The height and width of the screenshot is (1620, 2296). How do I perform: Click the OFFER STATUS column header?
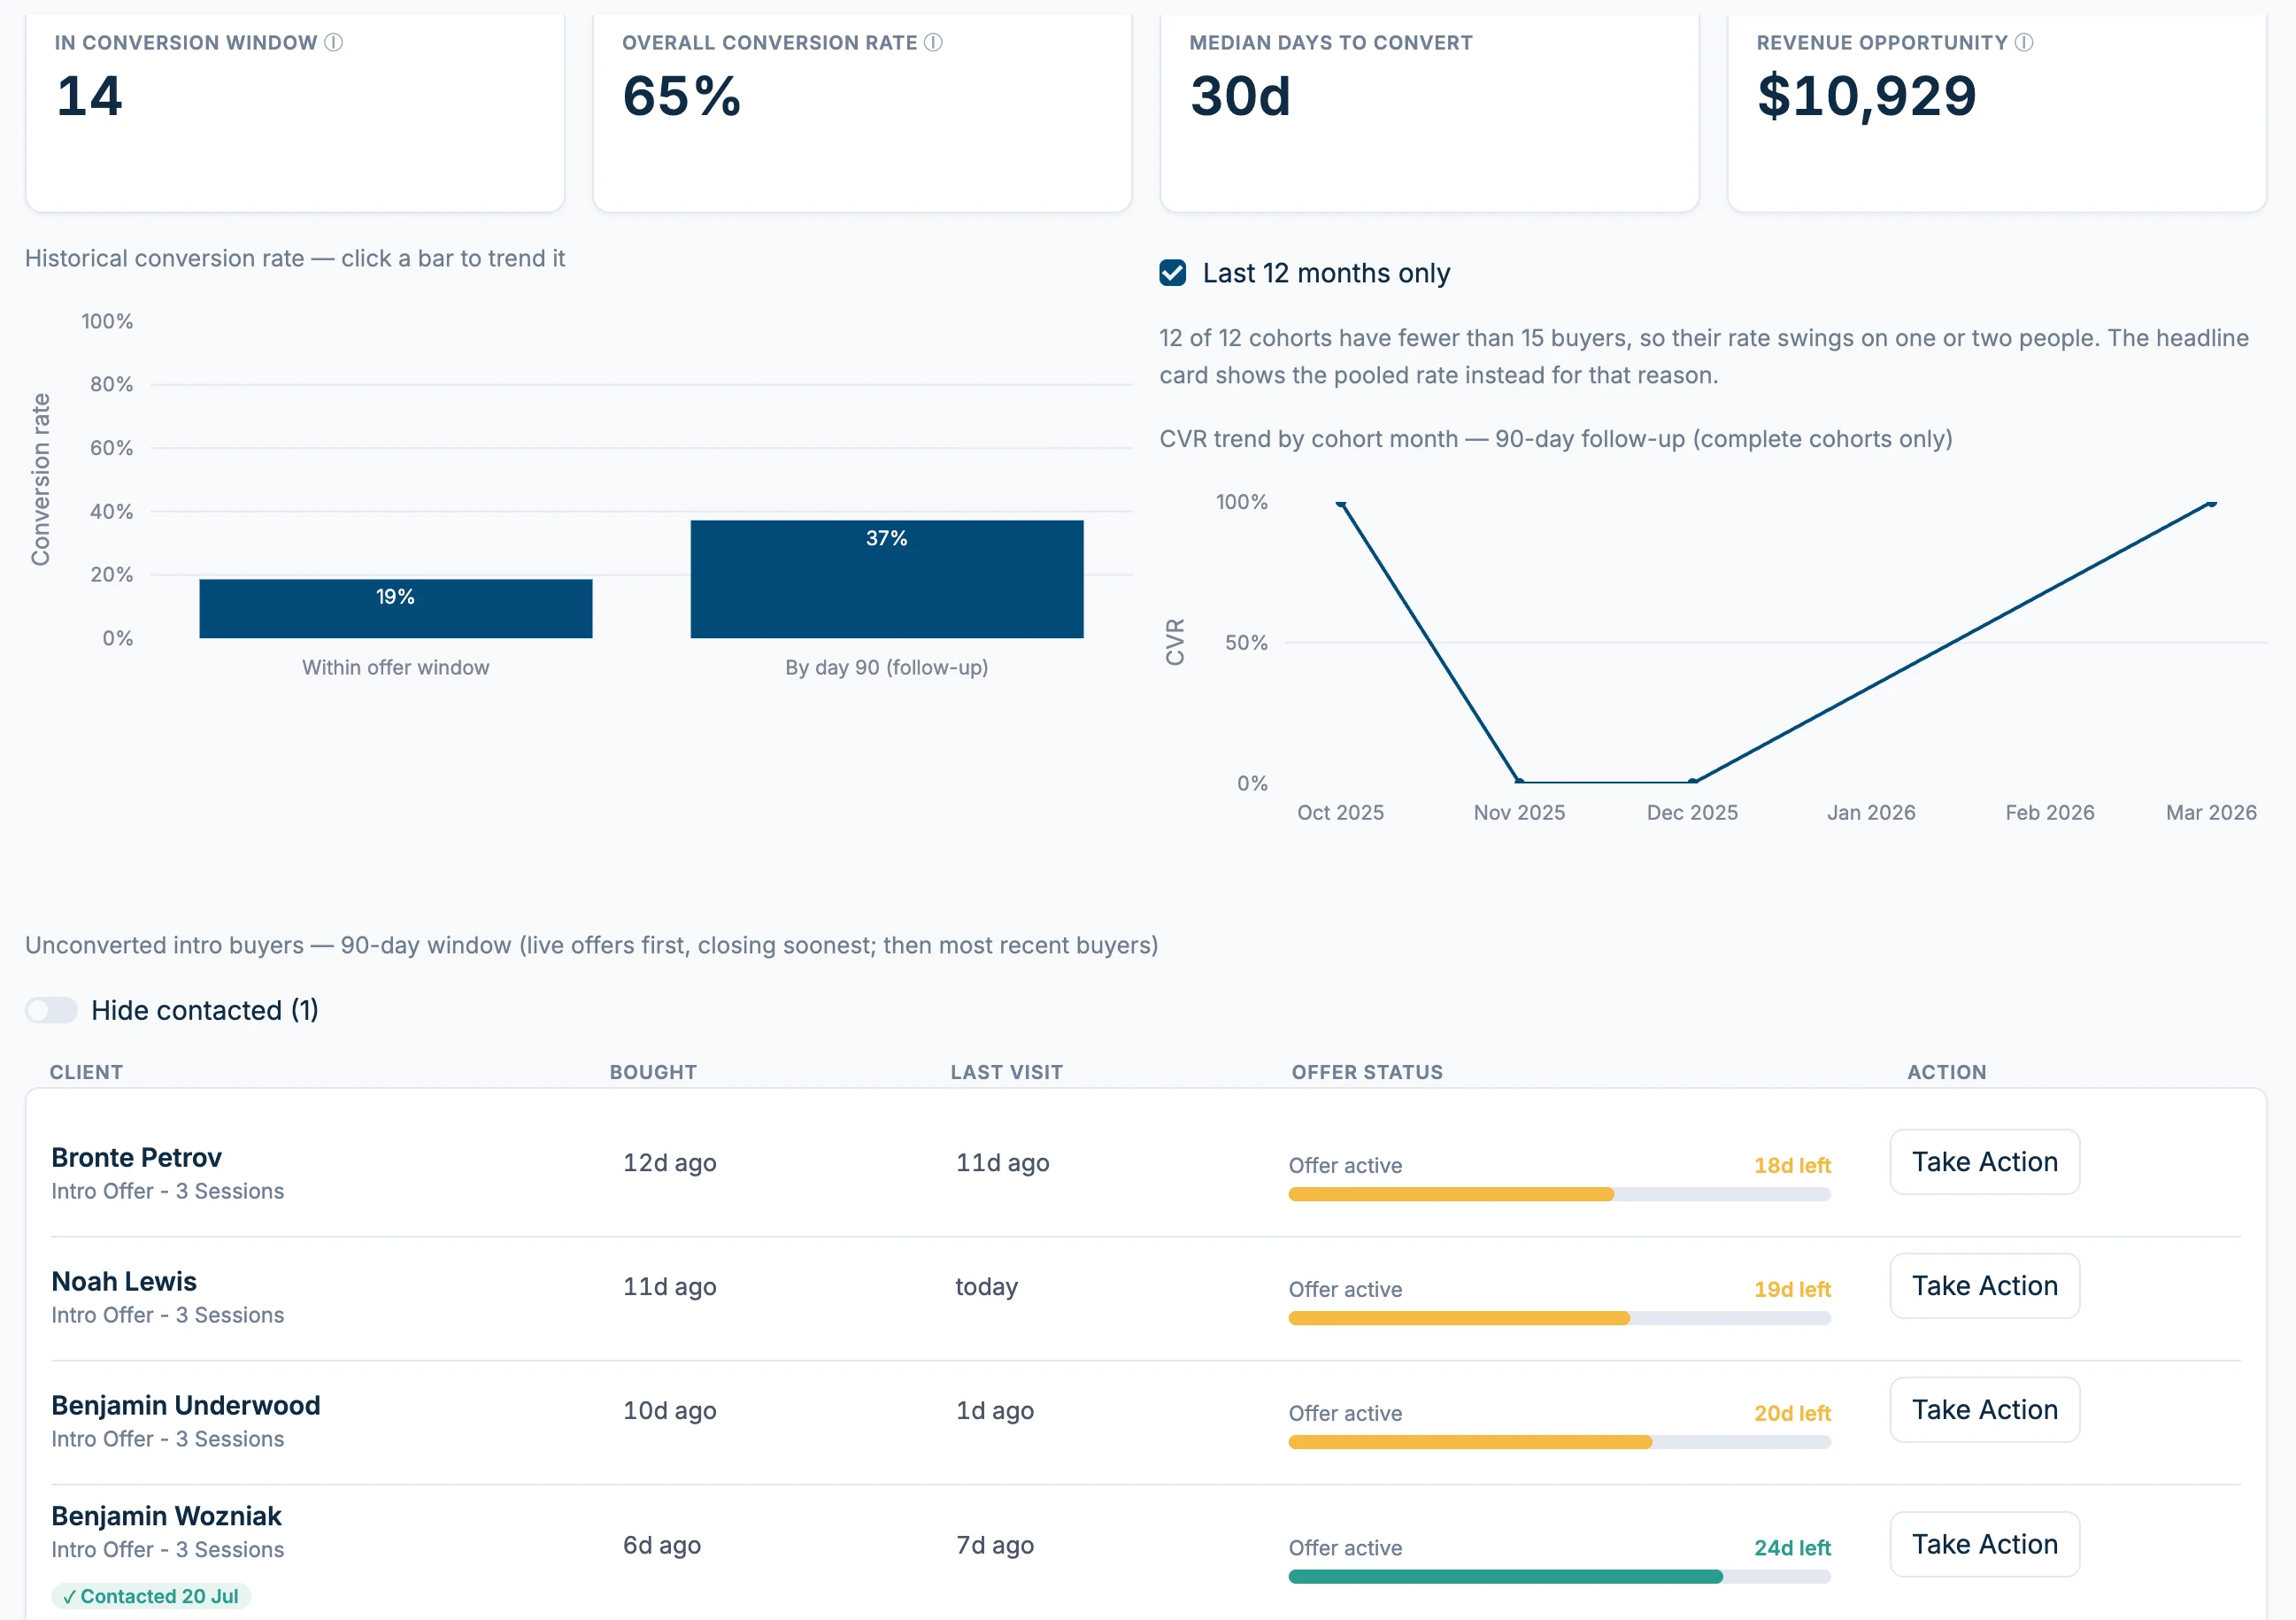1367,1072
